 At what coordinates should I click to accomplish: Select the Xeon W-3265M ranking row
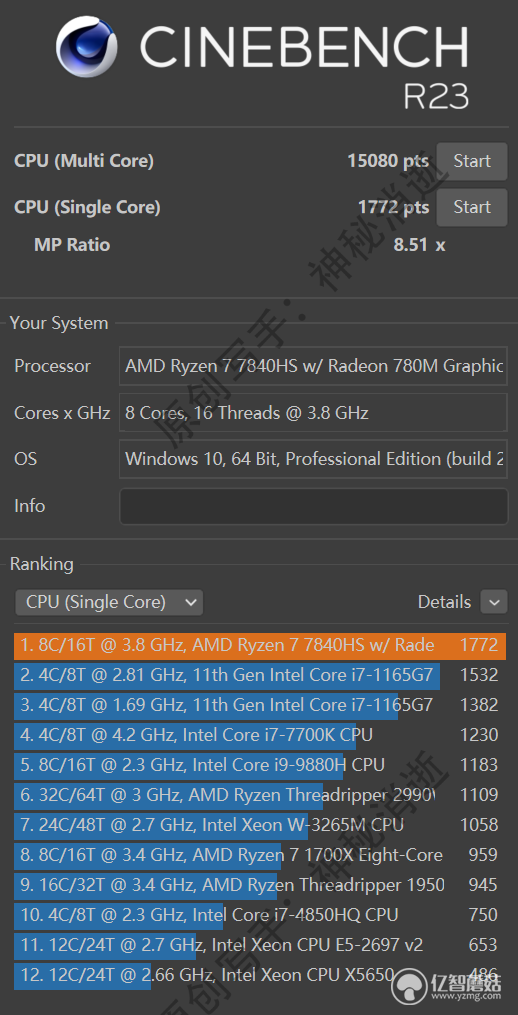coord(260,825)
